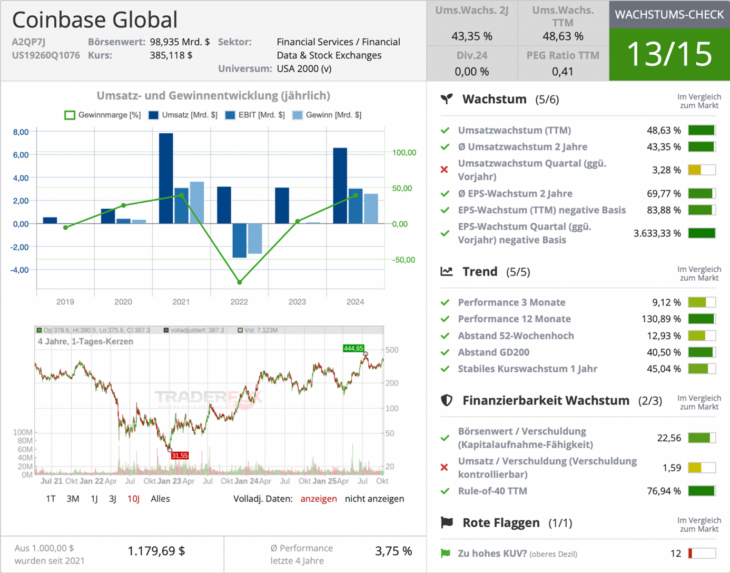Click the Wachstum sprout icon
The height and width of the screenshot is (573, 730).
[x=448, y=100]
